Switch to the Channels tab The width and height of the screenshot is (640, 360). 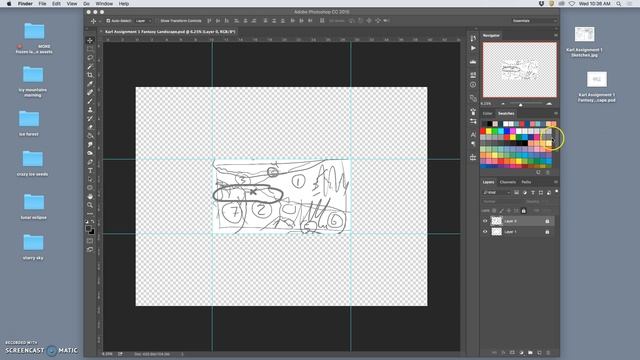point(508,182)
